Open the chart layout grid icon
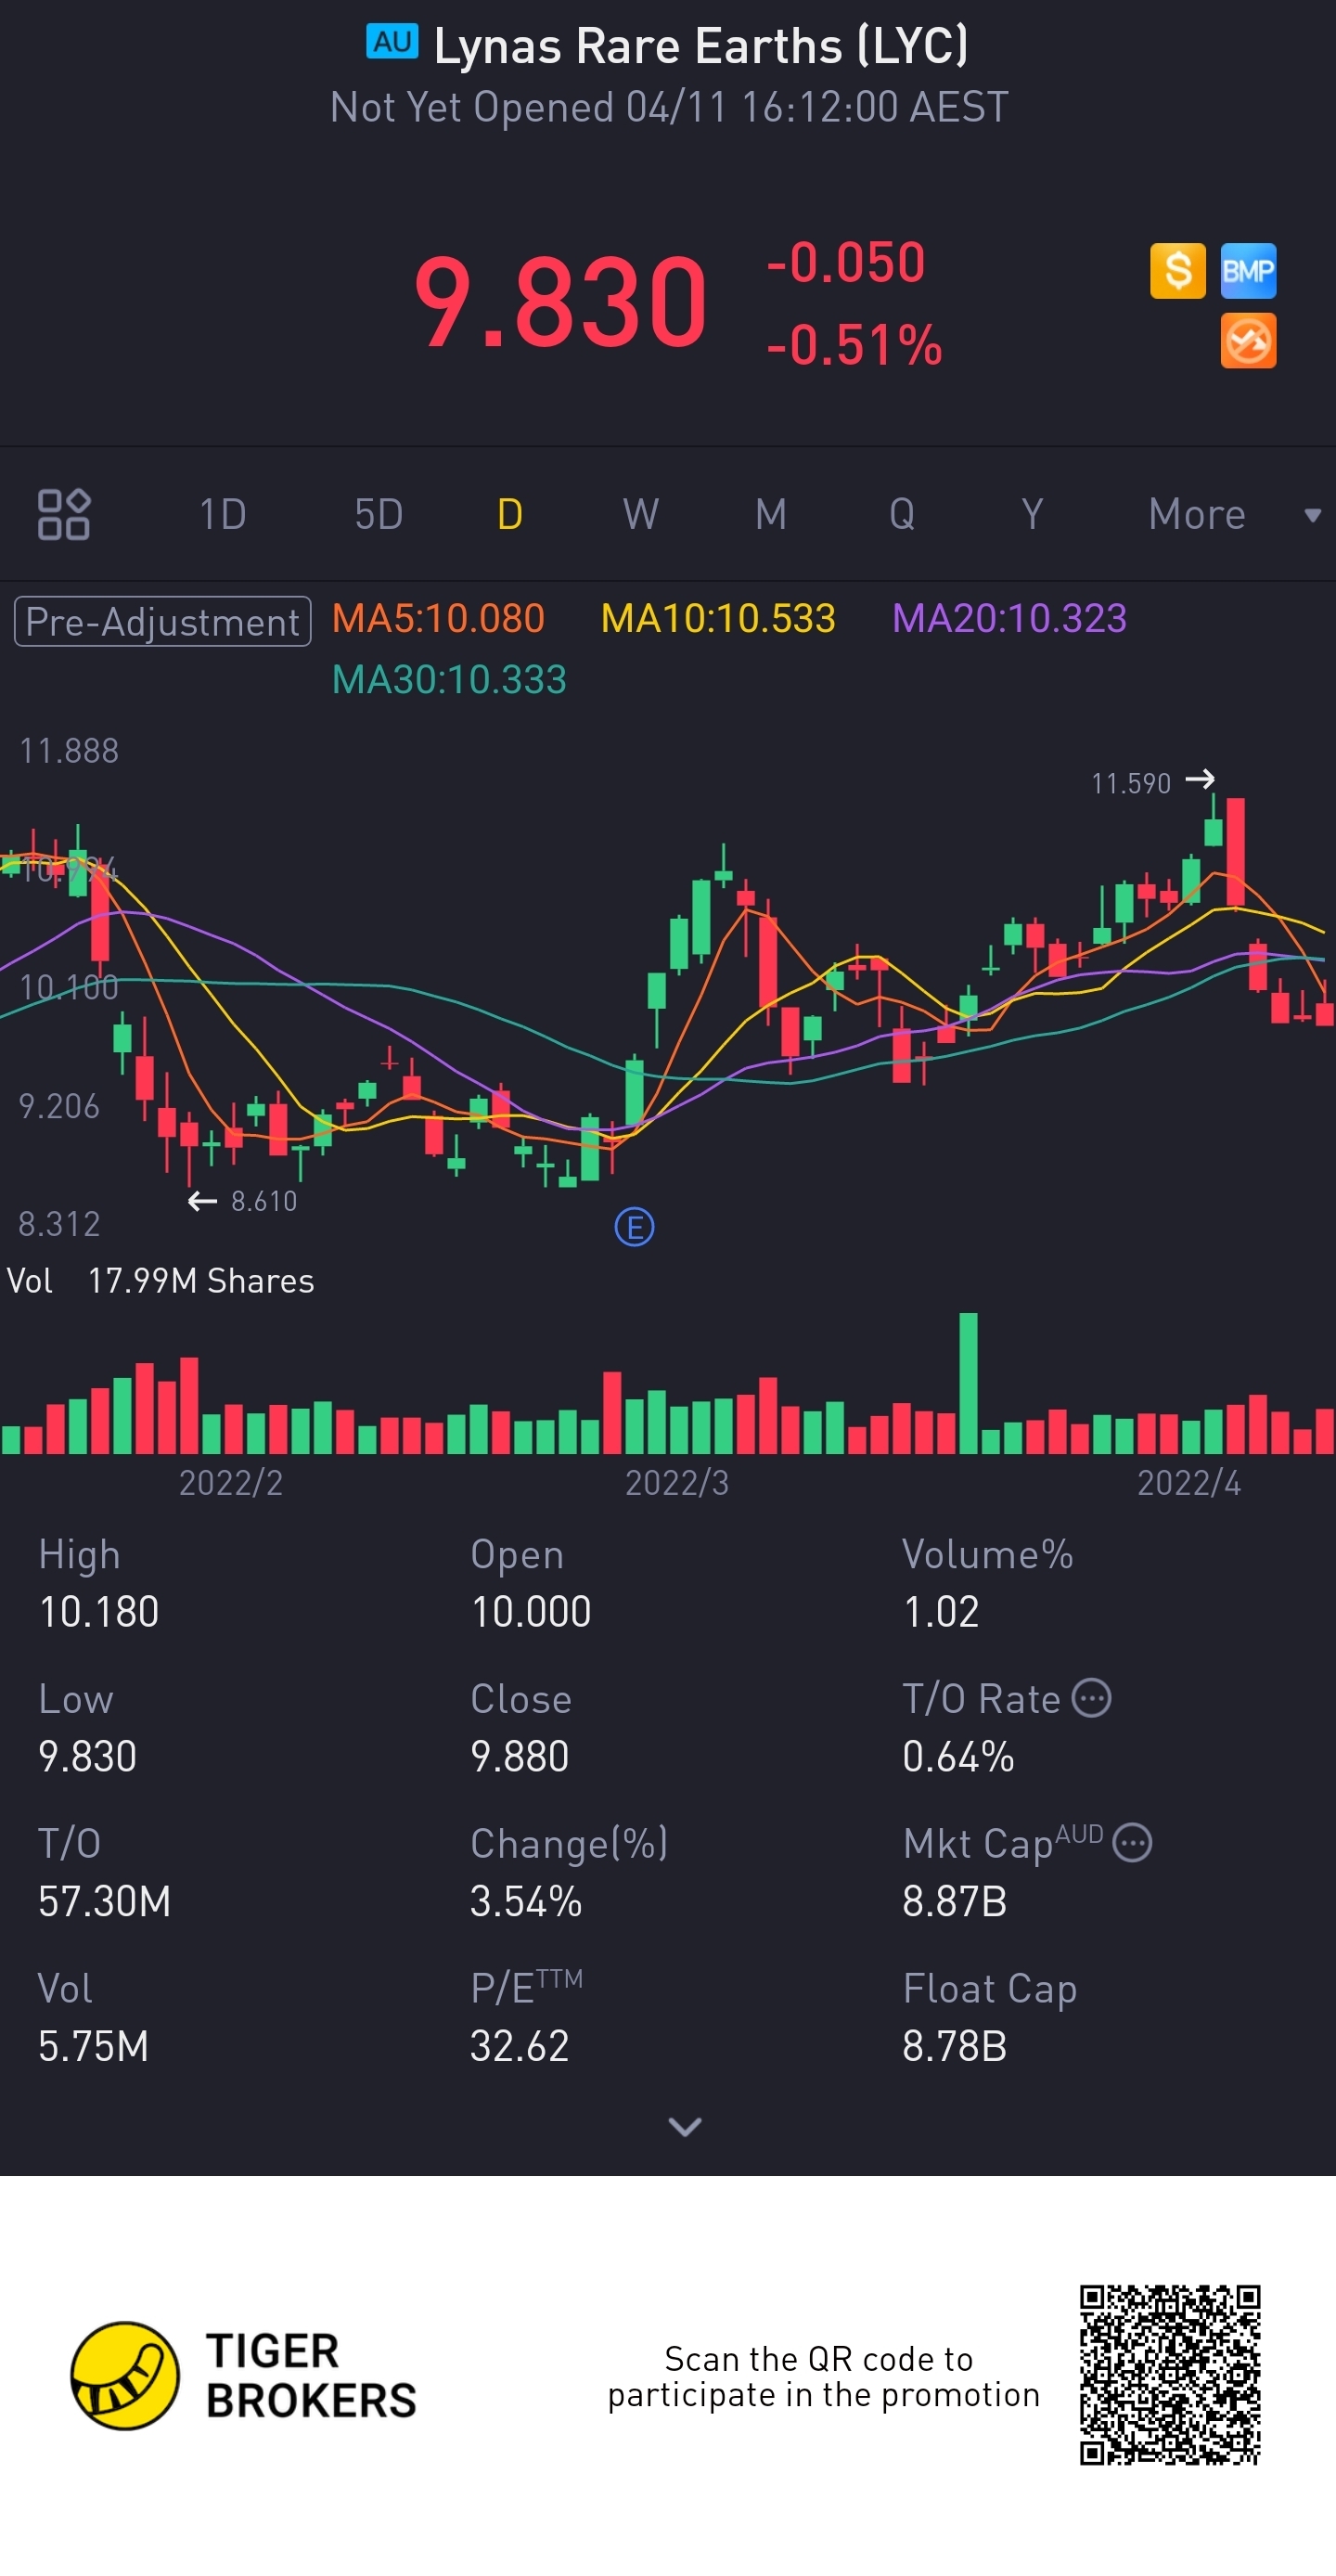 click(x=64, y=514)
